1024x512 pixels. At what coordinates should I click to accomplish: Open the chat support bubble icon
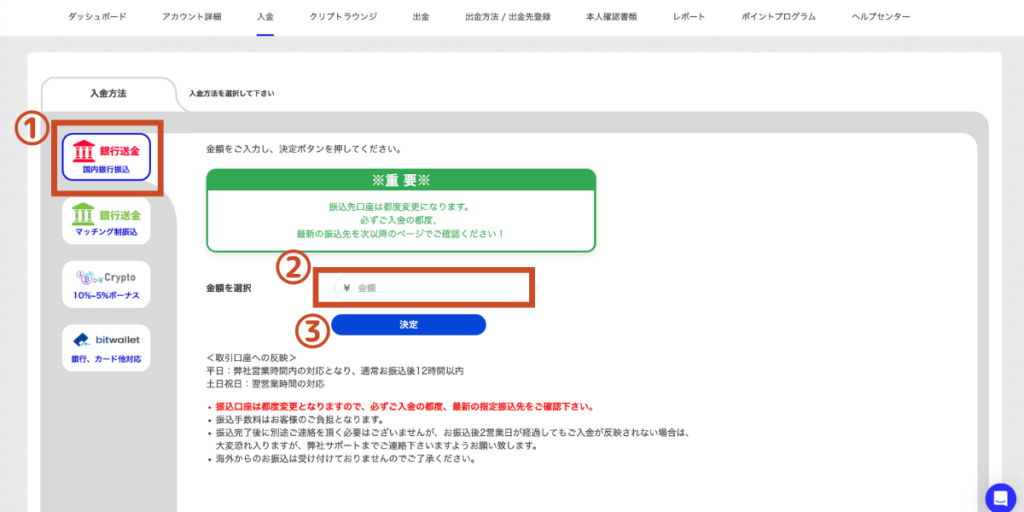1000,500
